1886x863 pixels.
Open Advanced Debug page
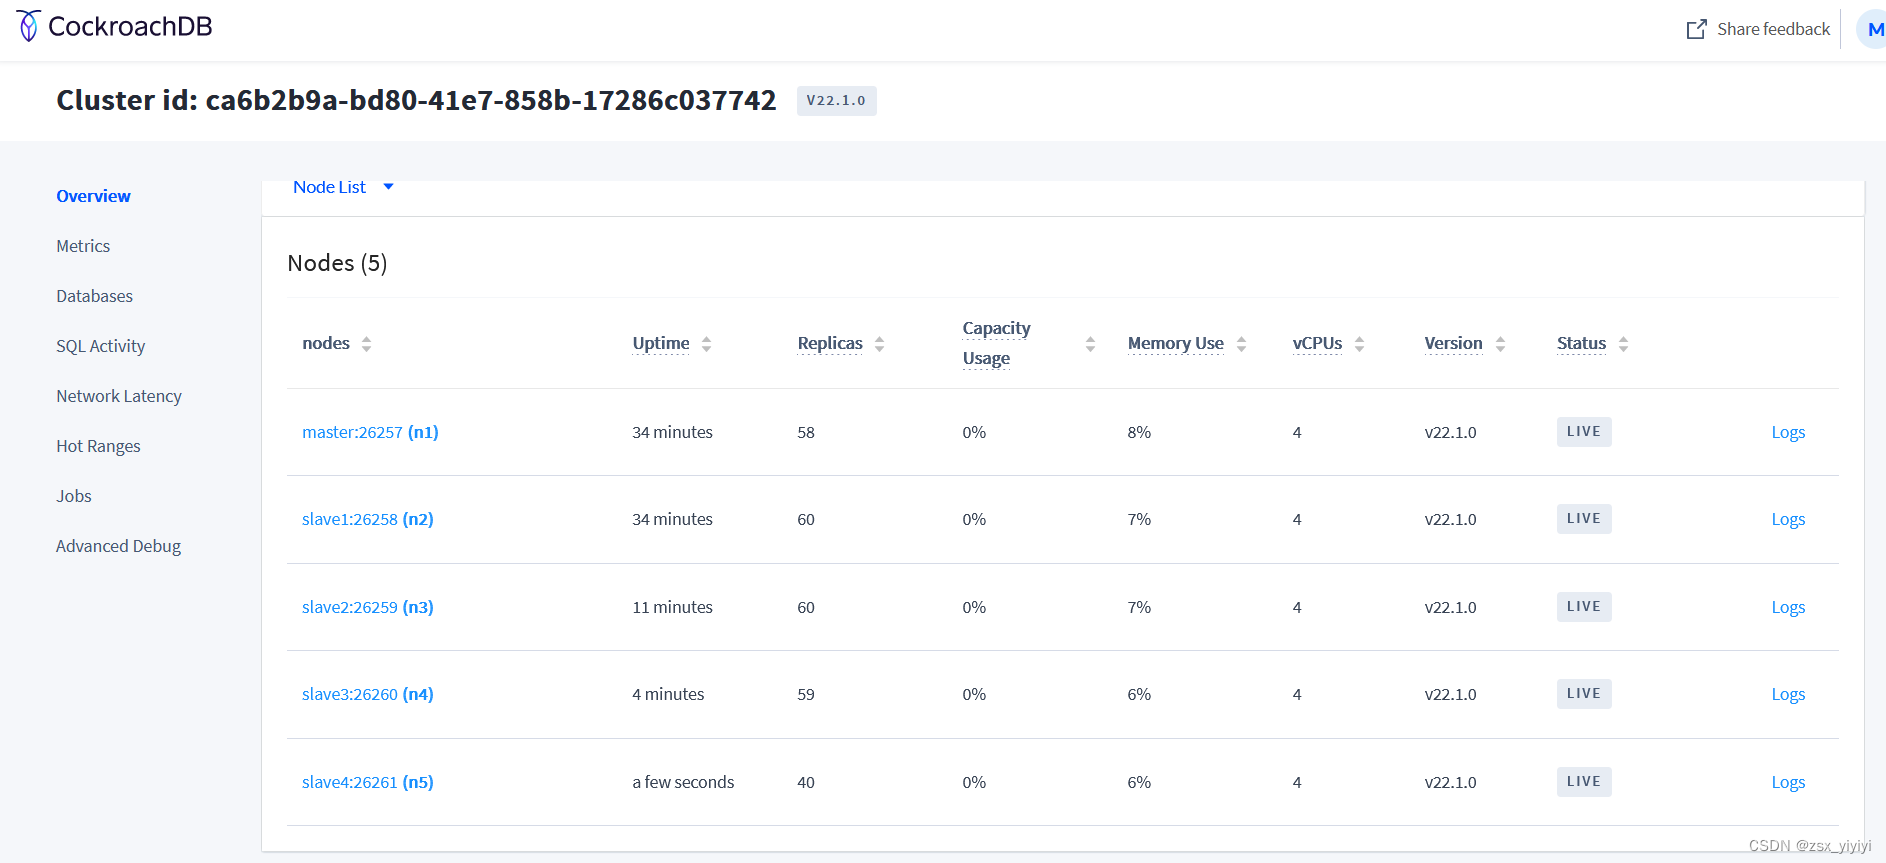(x=118, y=546)
